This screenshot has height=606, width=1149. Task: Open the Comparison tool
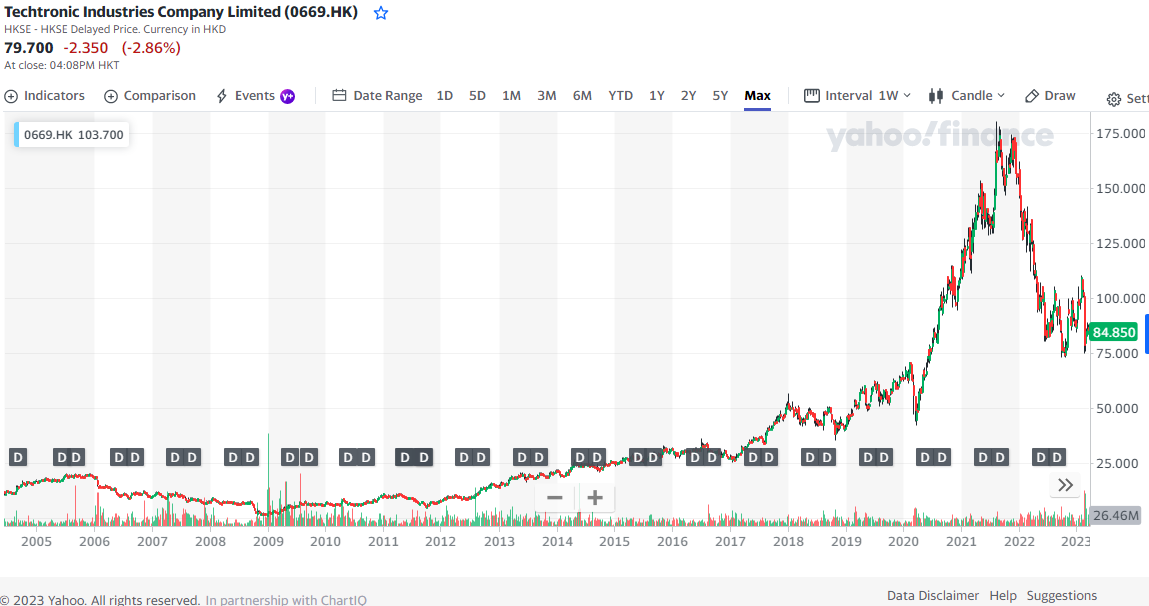tap(150, 96)
